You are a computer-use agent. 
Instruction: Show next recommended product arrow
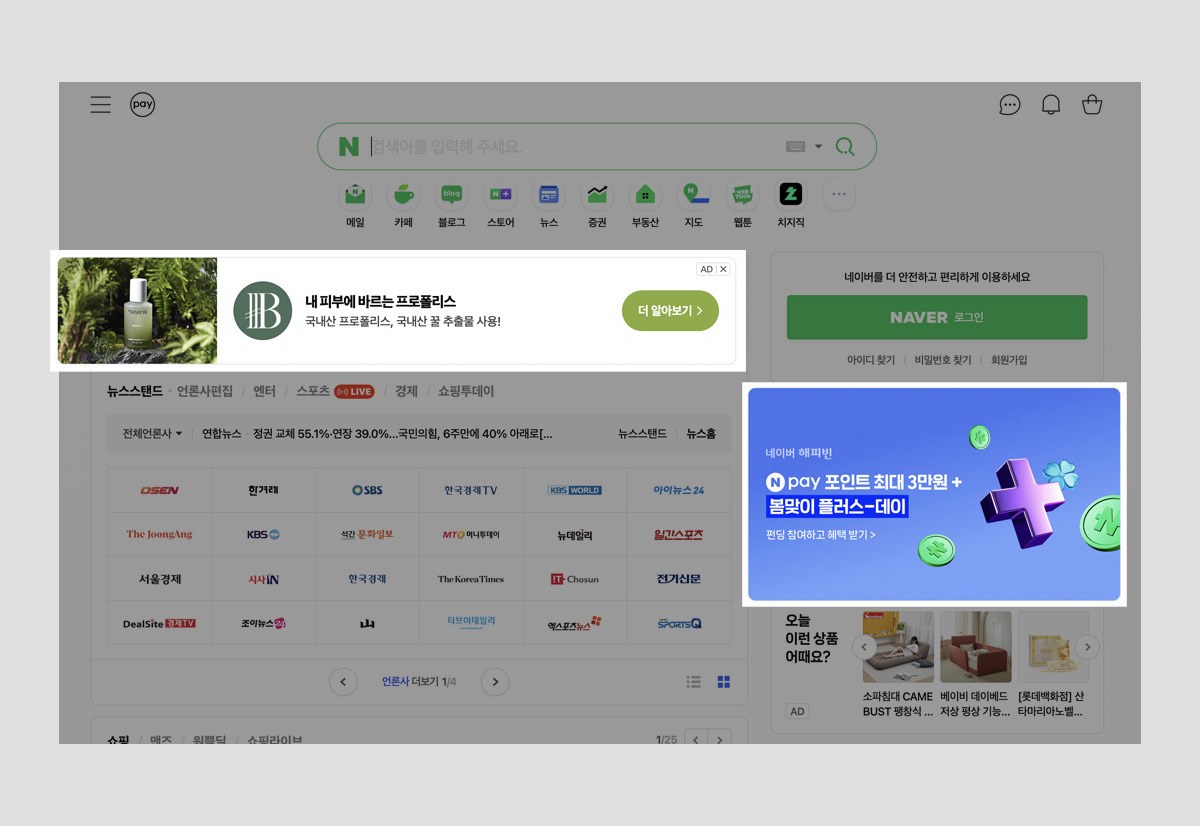tap(1087, 647)
